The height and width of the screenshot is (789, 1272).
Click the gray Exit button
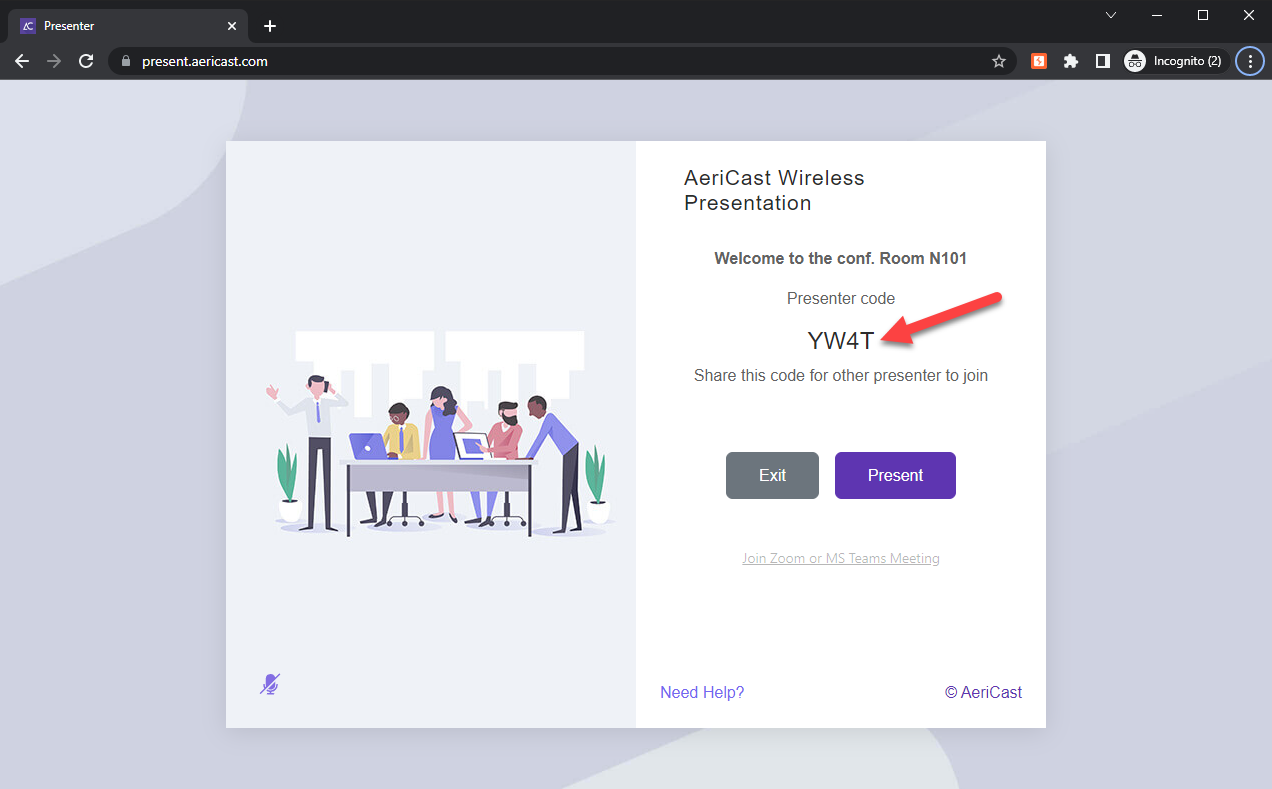pyautogui.click(x=772, y=475)
